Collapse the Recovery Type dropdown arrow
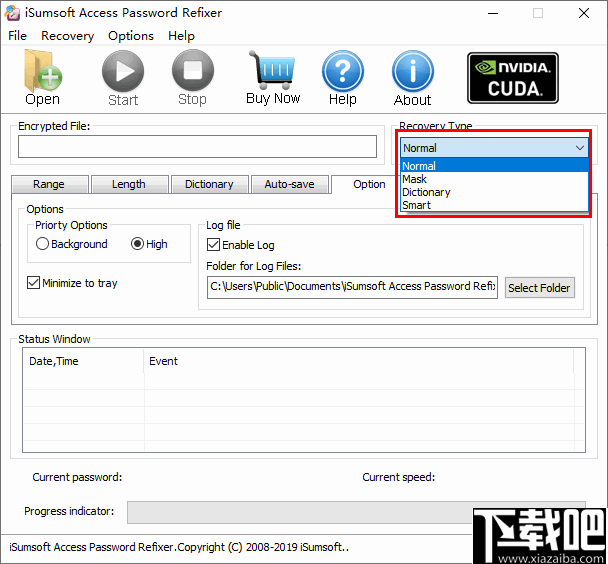The height and width of the screenshot is (564, 608). [580, 148]
